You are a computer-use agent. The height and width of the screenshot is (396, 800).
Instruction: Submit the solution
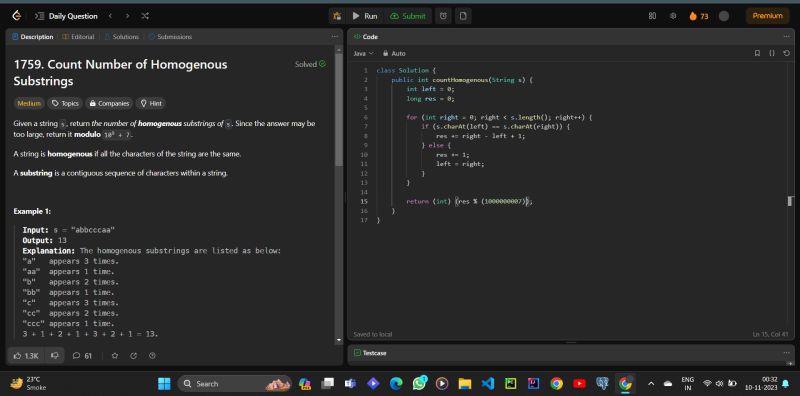408,16
